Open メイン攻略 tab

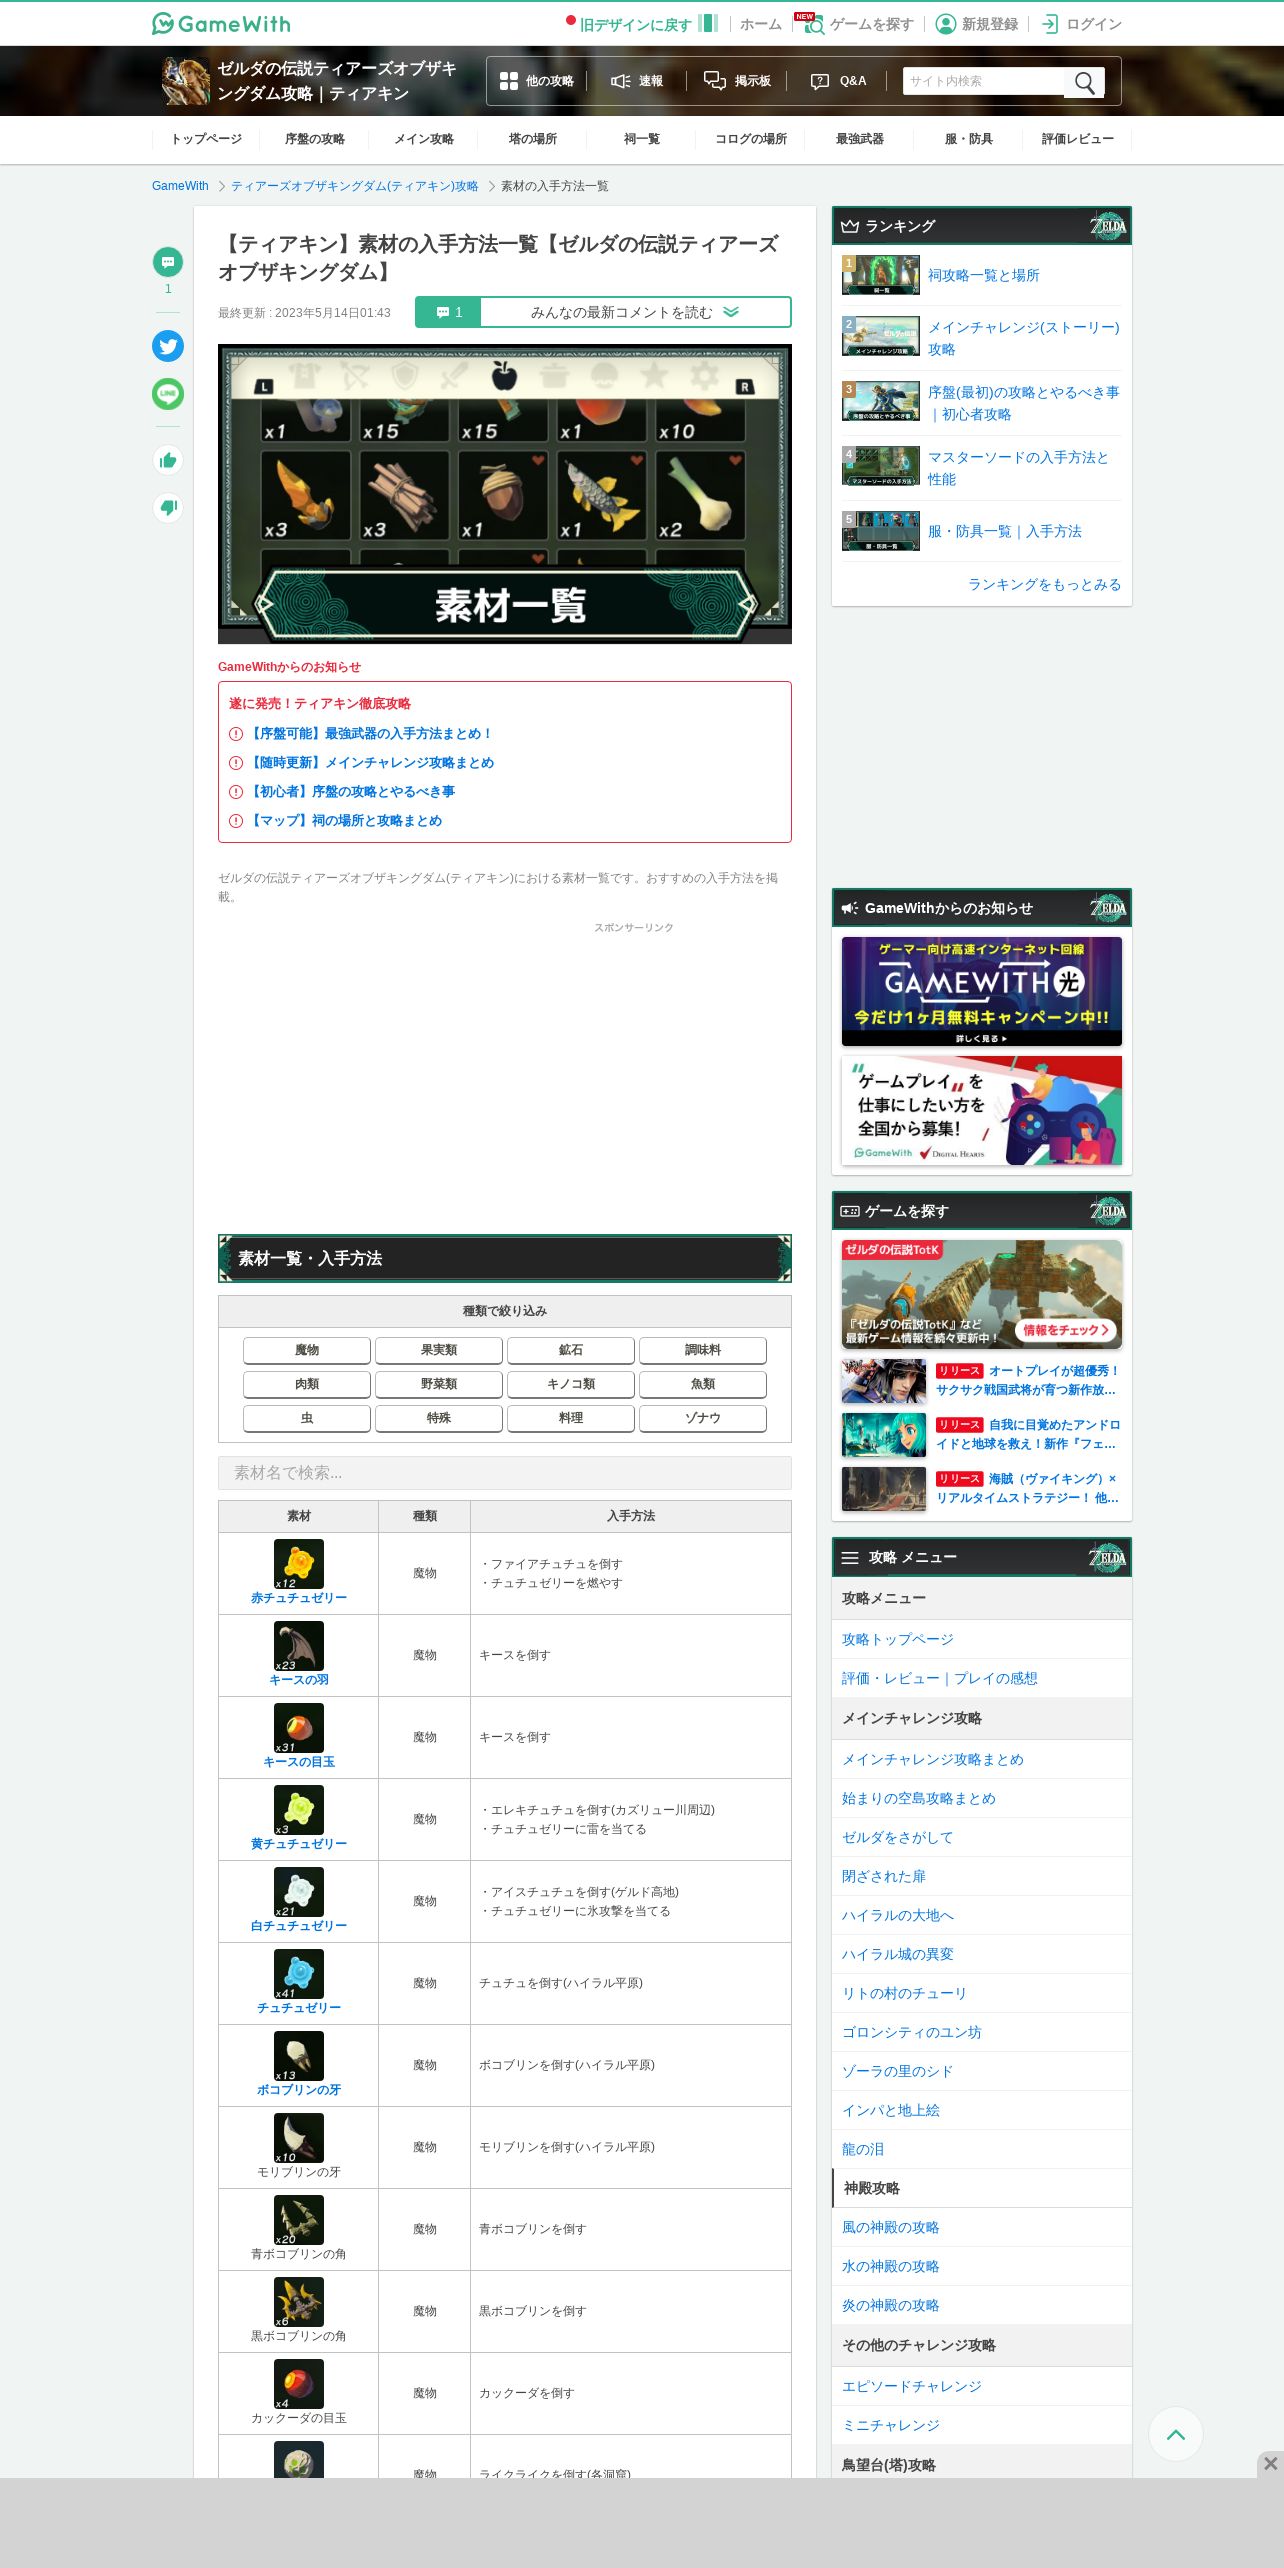coord(424,139)
